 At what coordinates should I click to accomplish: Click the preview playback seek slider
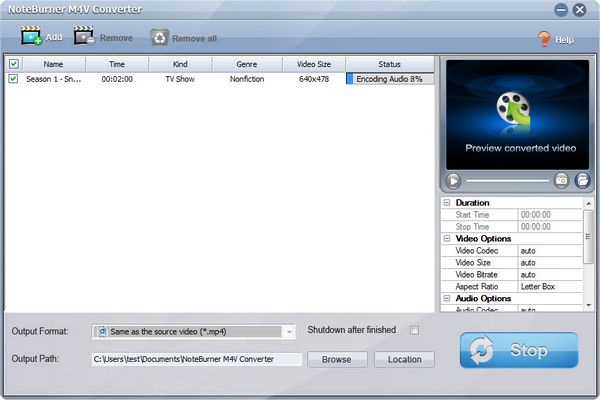click(x=507, y=181)
